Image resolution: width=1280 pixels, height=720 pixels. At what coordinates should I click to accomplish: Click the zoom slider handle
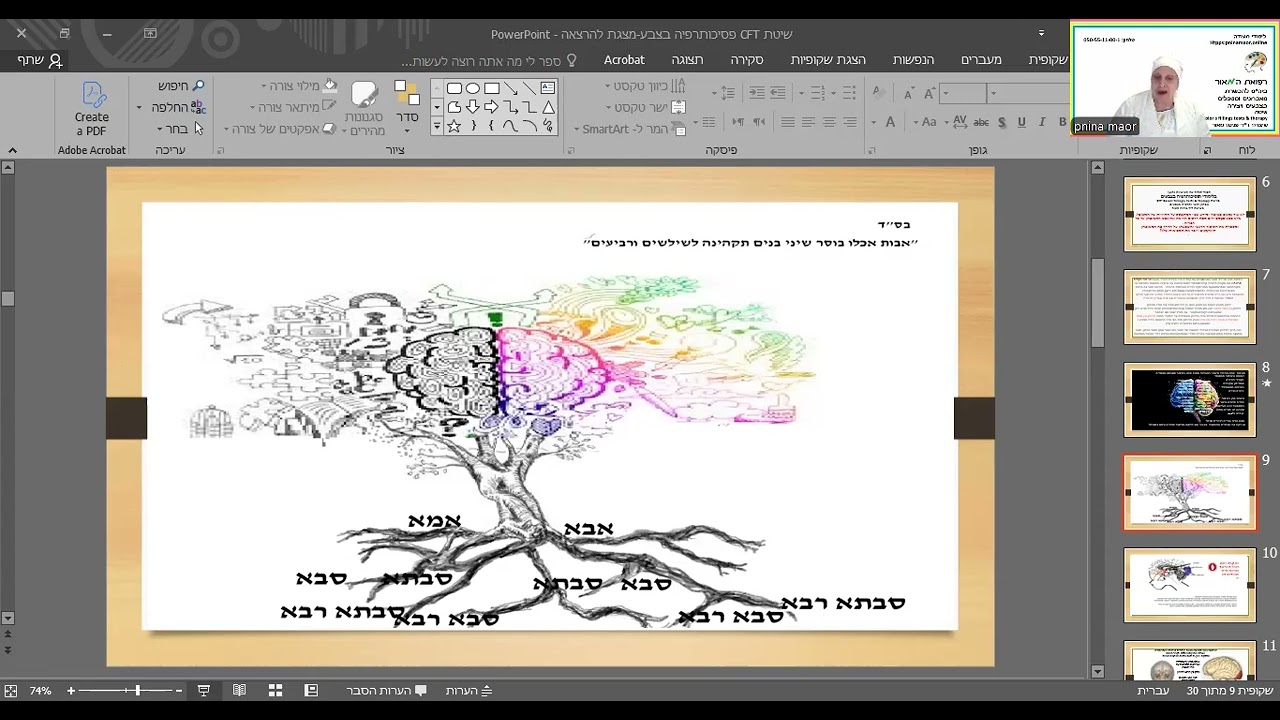point(138,691)
